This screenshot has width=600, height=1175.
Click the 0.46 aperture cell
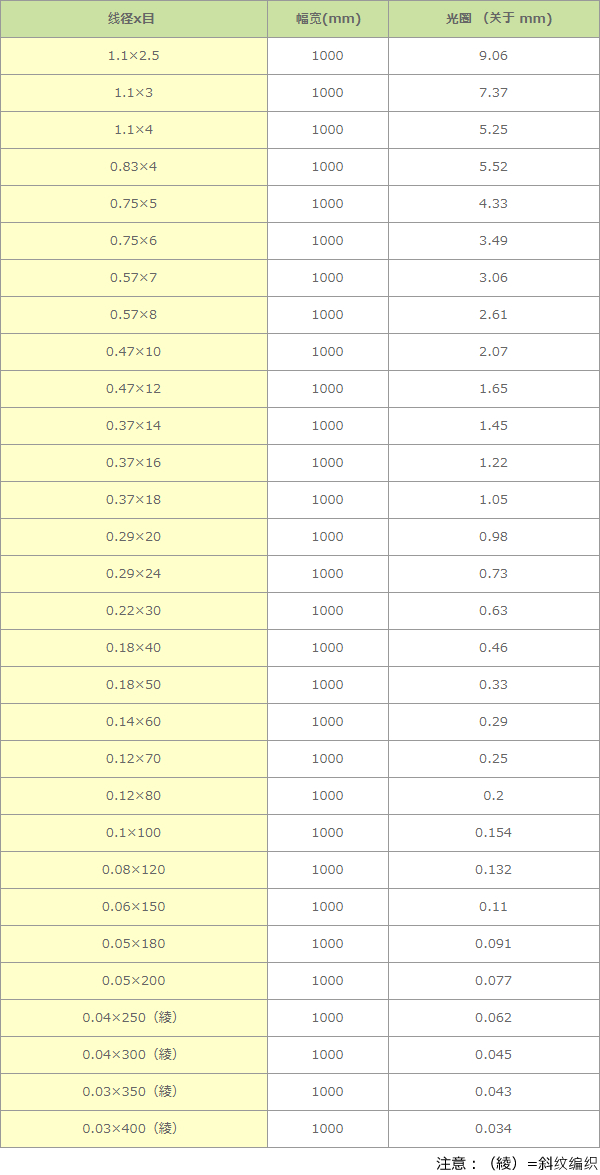click(493, 648)
